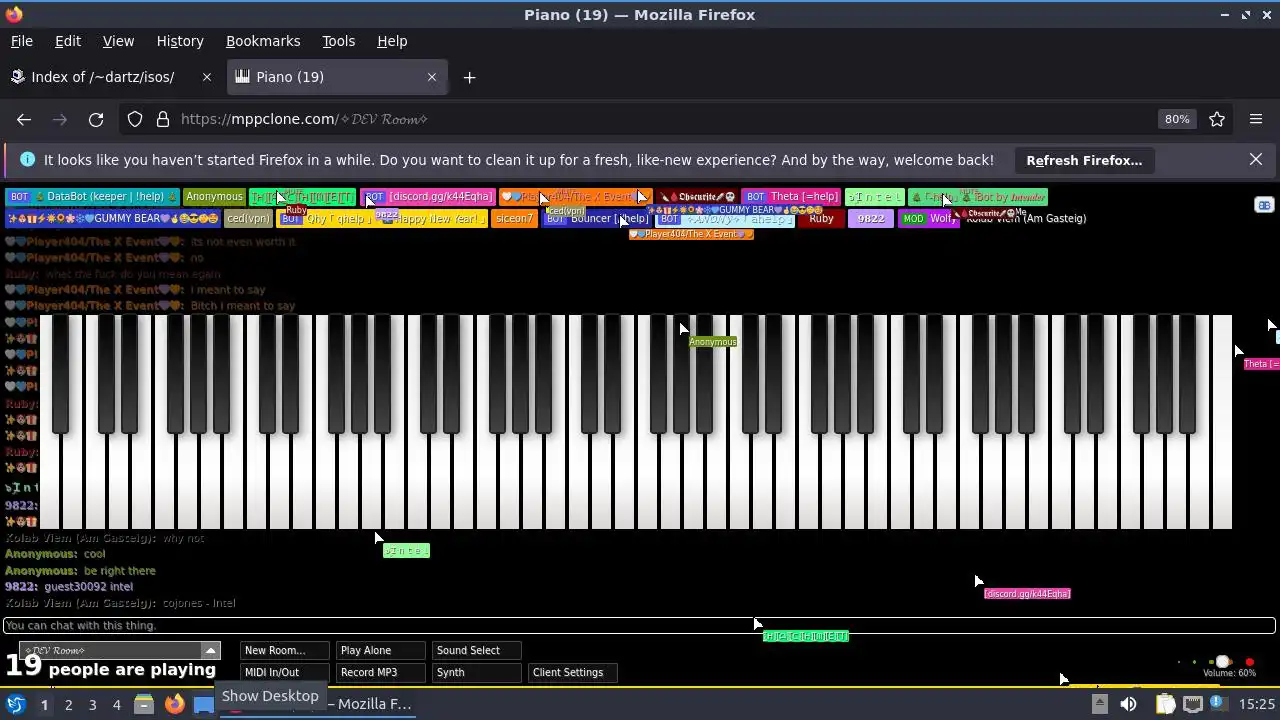
Task: Open the network connection tray icon
Action: pyautogui.click(x=1193, y=705)
